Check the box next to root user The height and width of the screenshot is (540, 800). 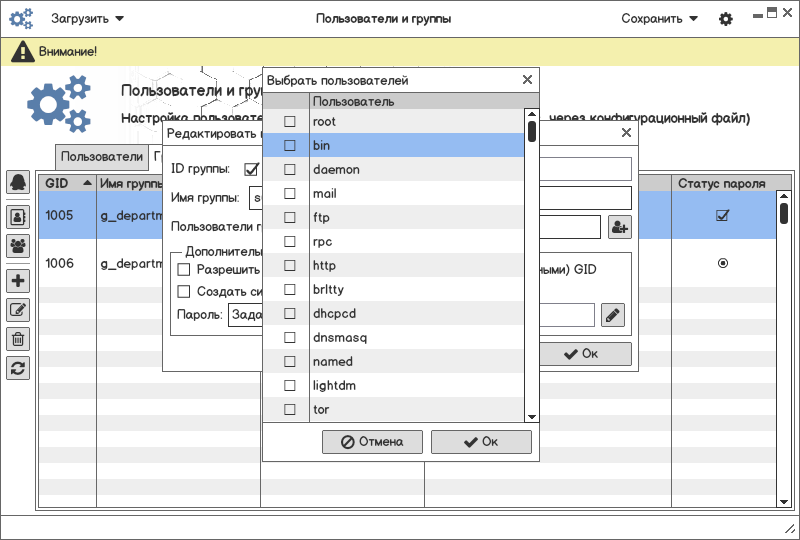click(x=290, y=122)
